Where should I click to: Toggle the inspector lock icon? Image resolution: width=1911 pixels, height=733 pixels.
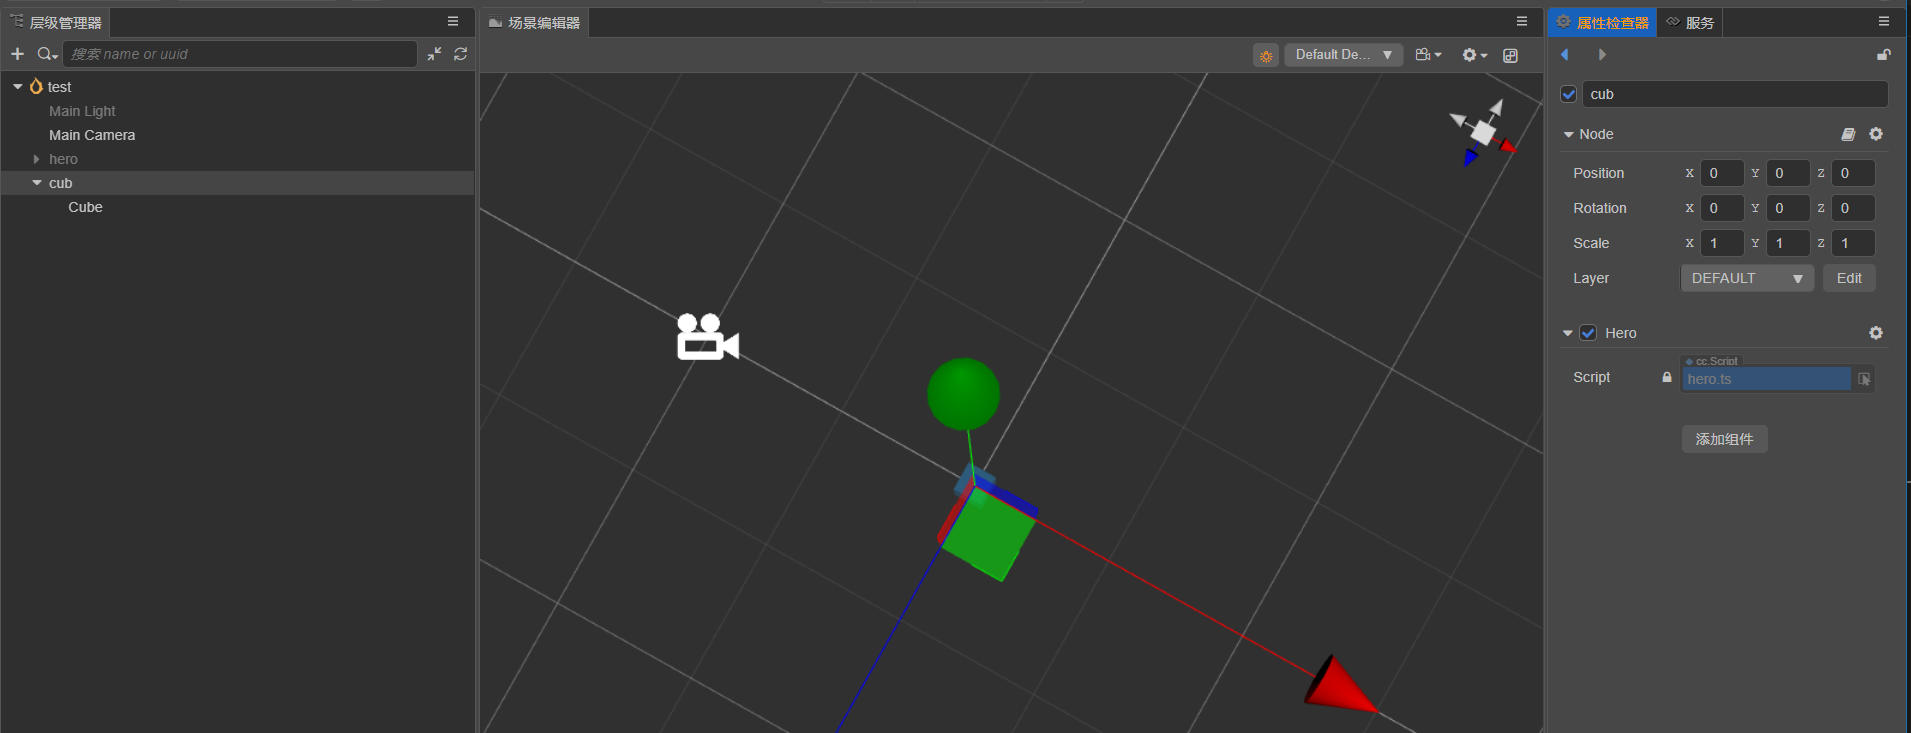[1884, 55]
